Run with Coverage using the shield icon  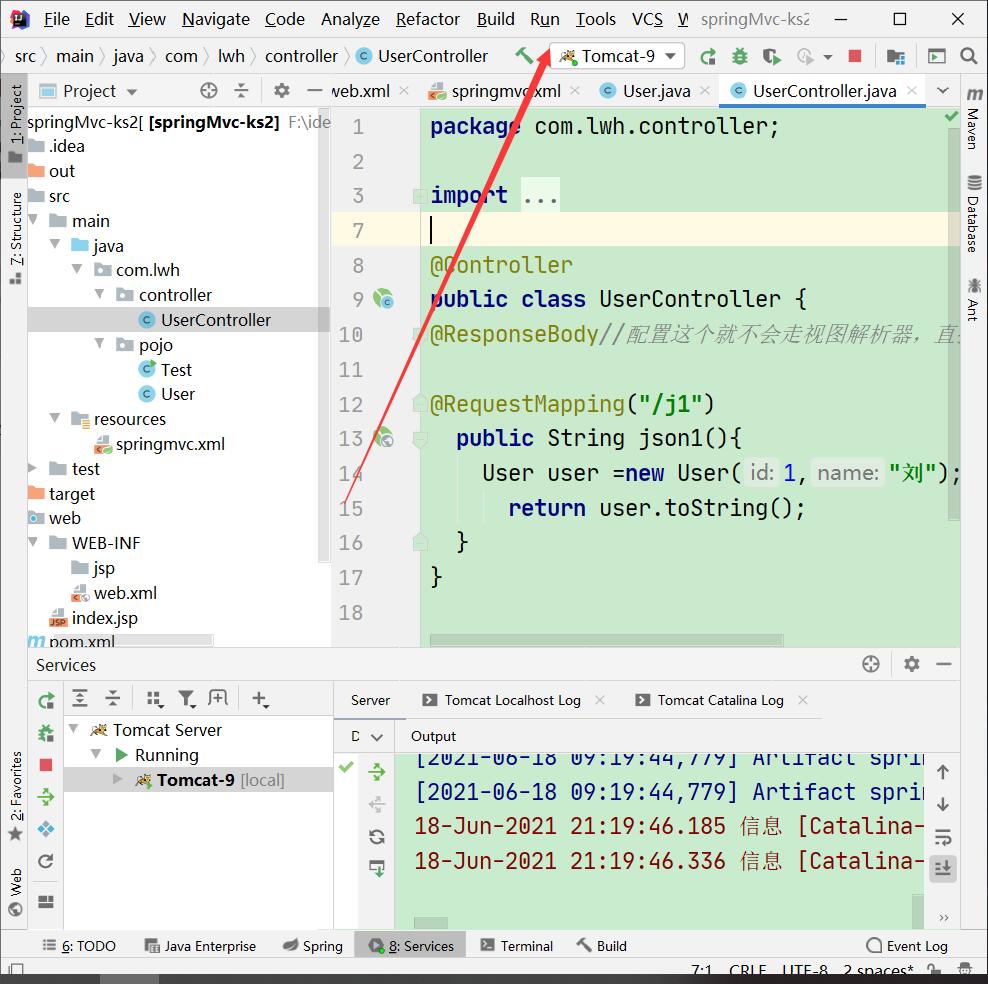771,56
